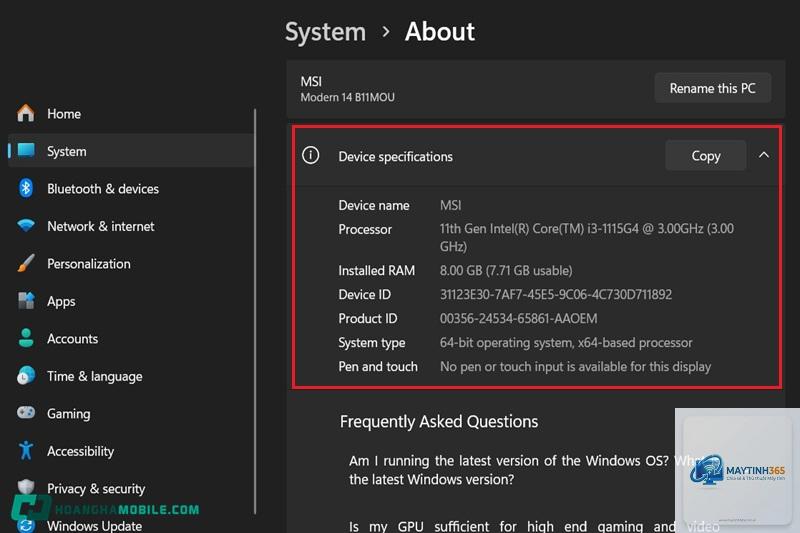The height and width of the screenshot is (533, 800).
Task: Open Privacy & security settings
Action: (x=131, y=489)
